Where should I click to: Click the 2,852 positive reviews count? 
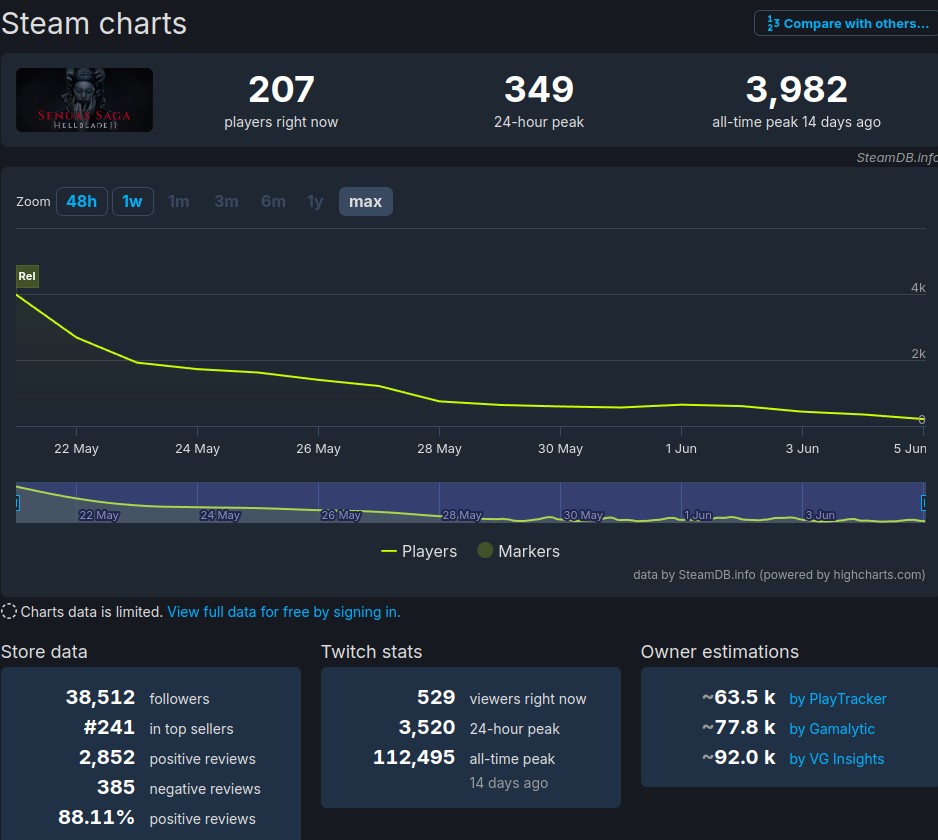click(x=107, y=757)
